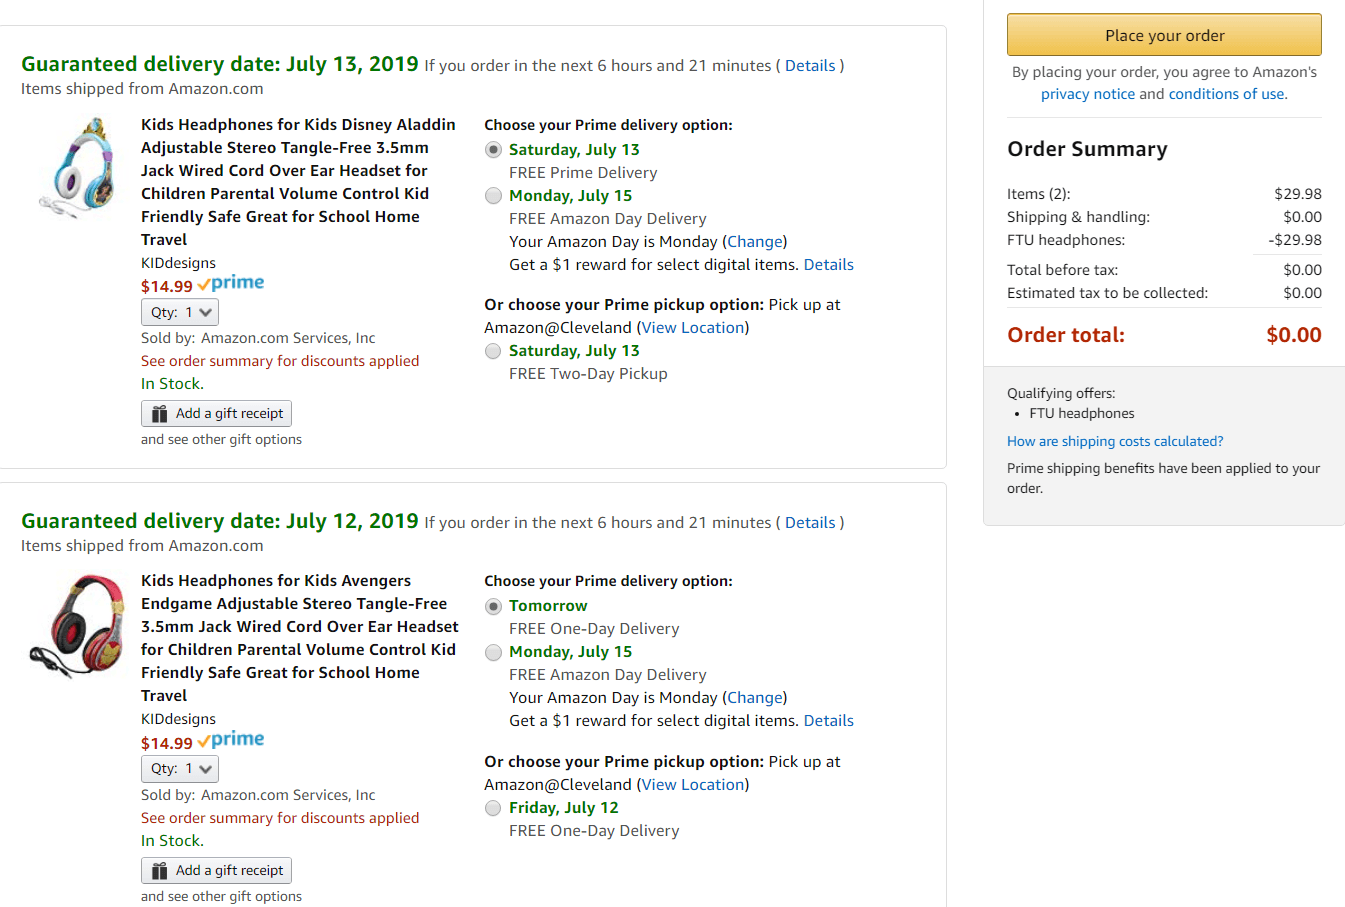Select Tomorrow One-Day Delivery option
This screenshot has width=1345, height=907.
click(x=493, y=606)
